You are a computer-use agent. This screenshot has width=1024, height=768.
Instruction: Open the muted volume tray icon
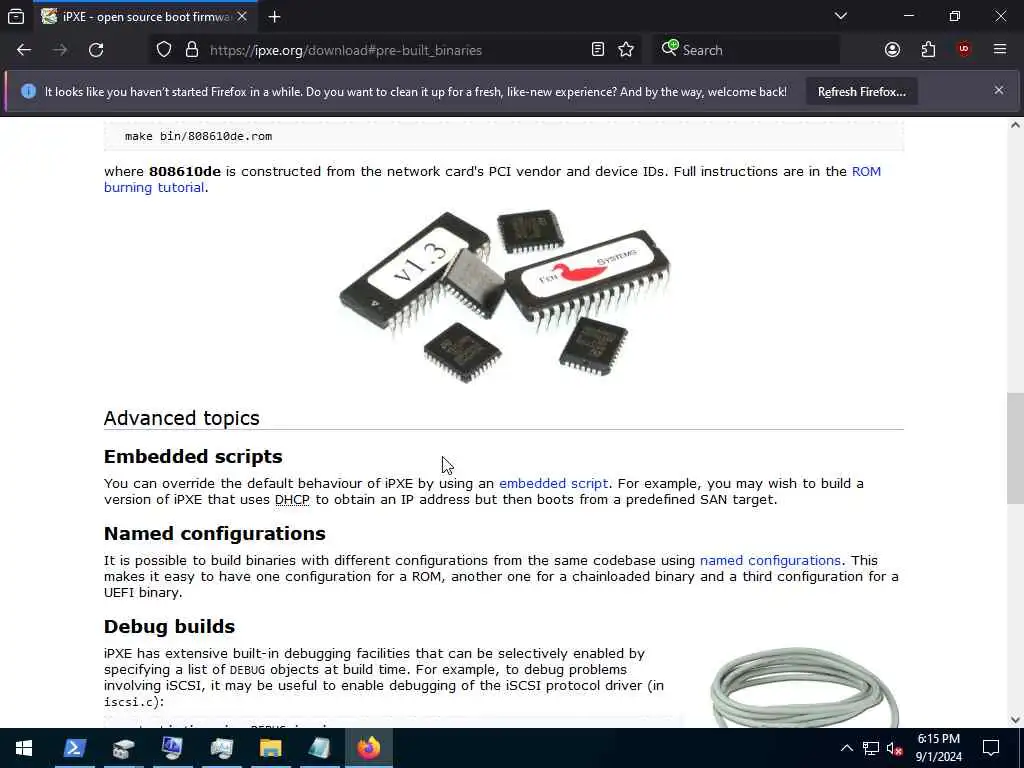[x=895, y=748]
